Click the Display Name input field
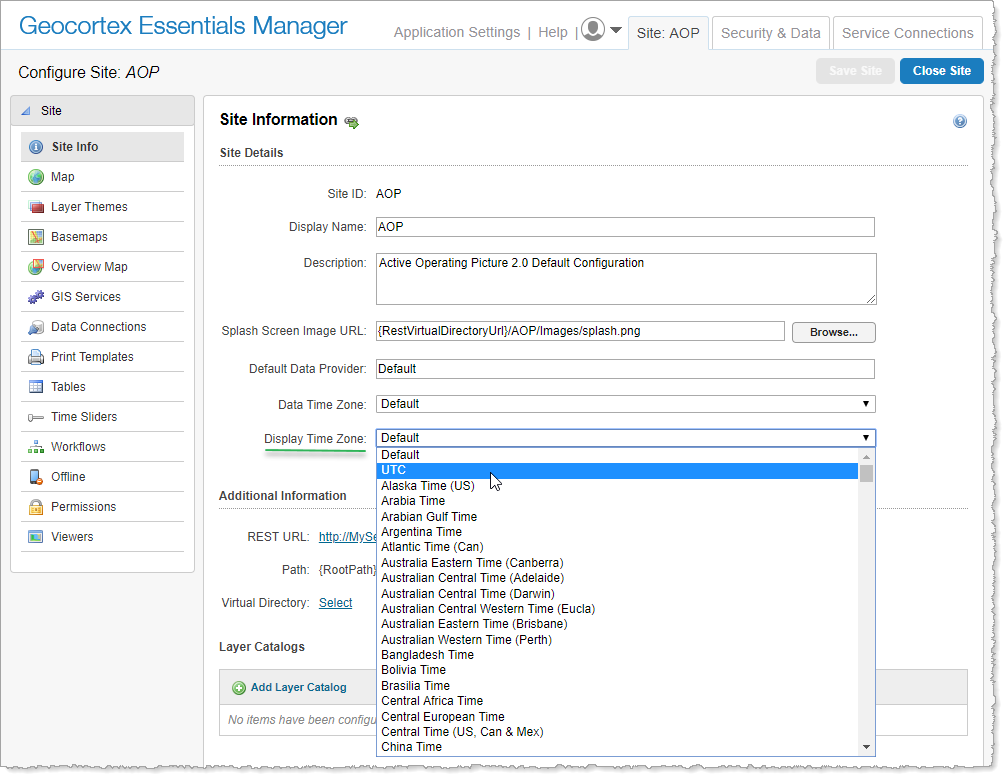The image size is (1003, 774). [625, 227]
